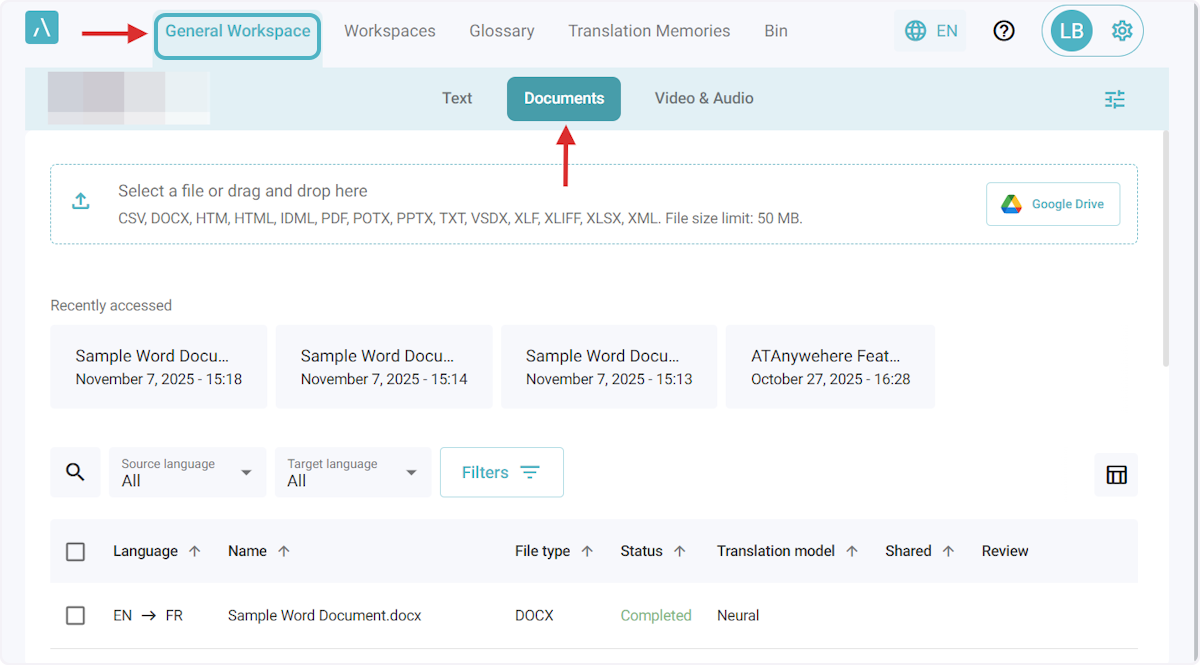Sort by Name column arrow

click(284, 551)
